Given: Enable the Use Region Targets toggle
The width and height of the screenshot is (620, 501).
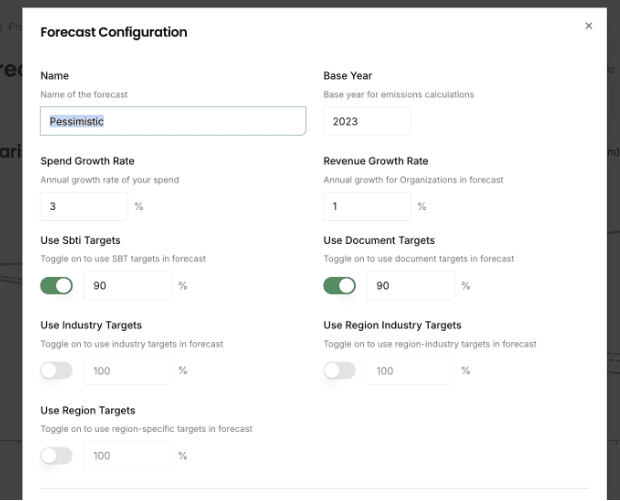Looking at the screenshot, I should (57, 456).
